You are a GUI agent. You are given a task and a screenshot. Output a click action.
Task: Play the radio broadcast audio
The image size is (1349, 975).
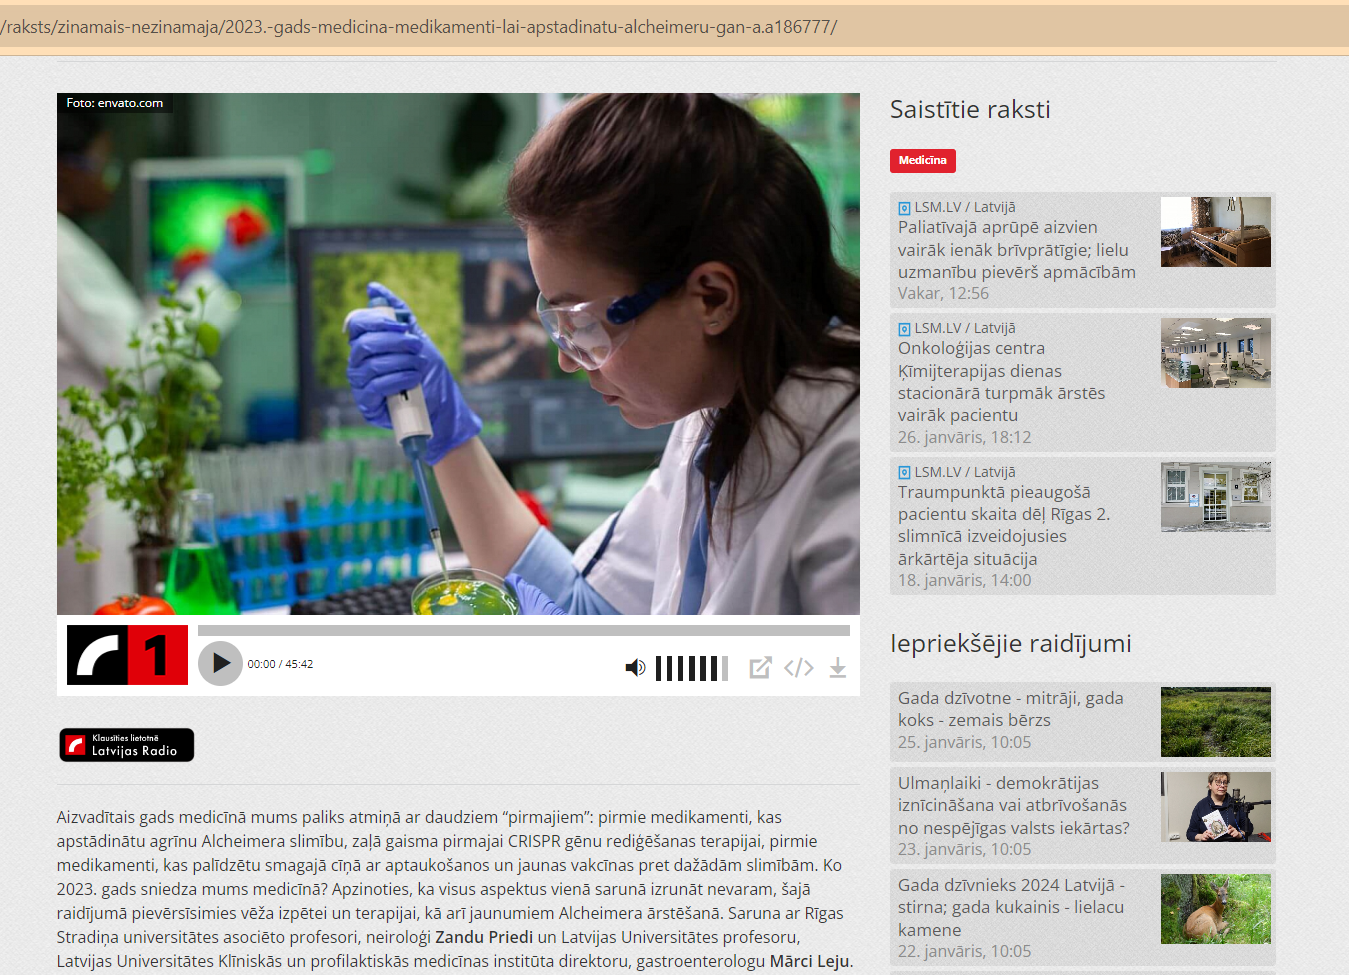tap(220, 663)
